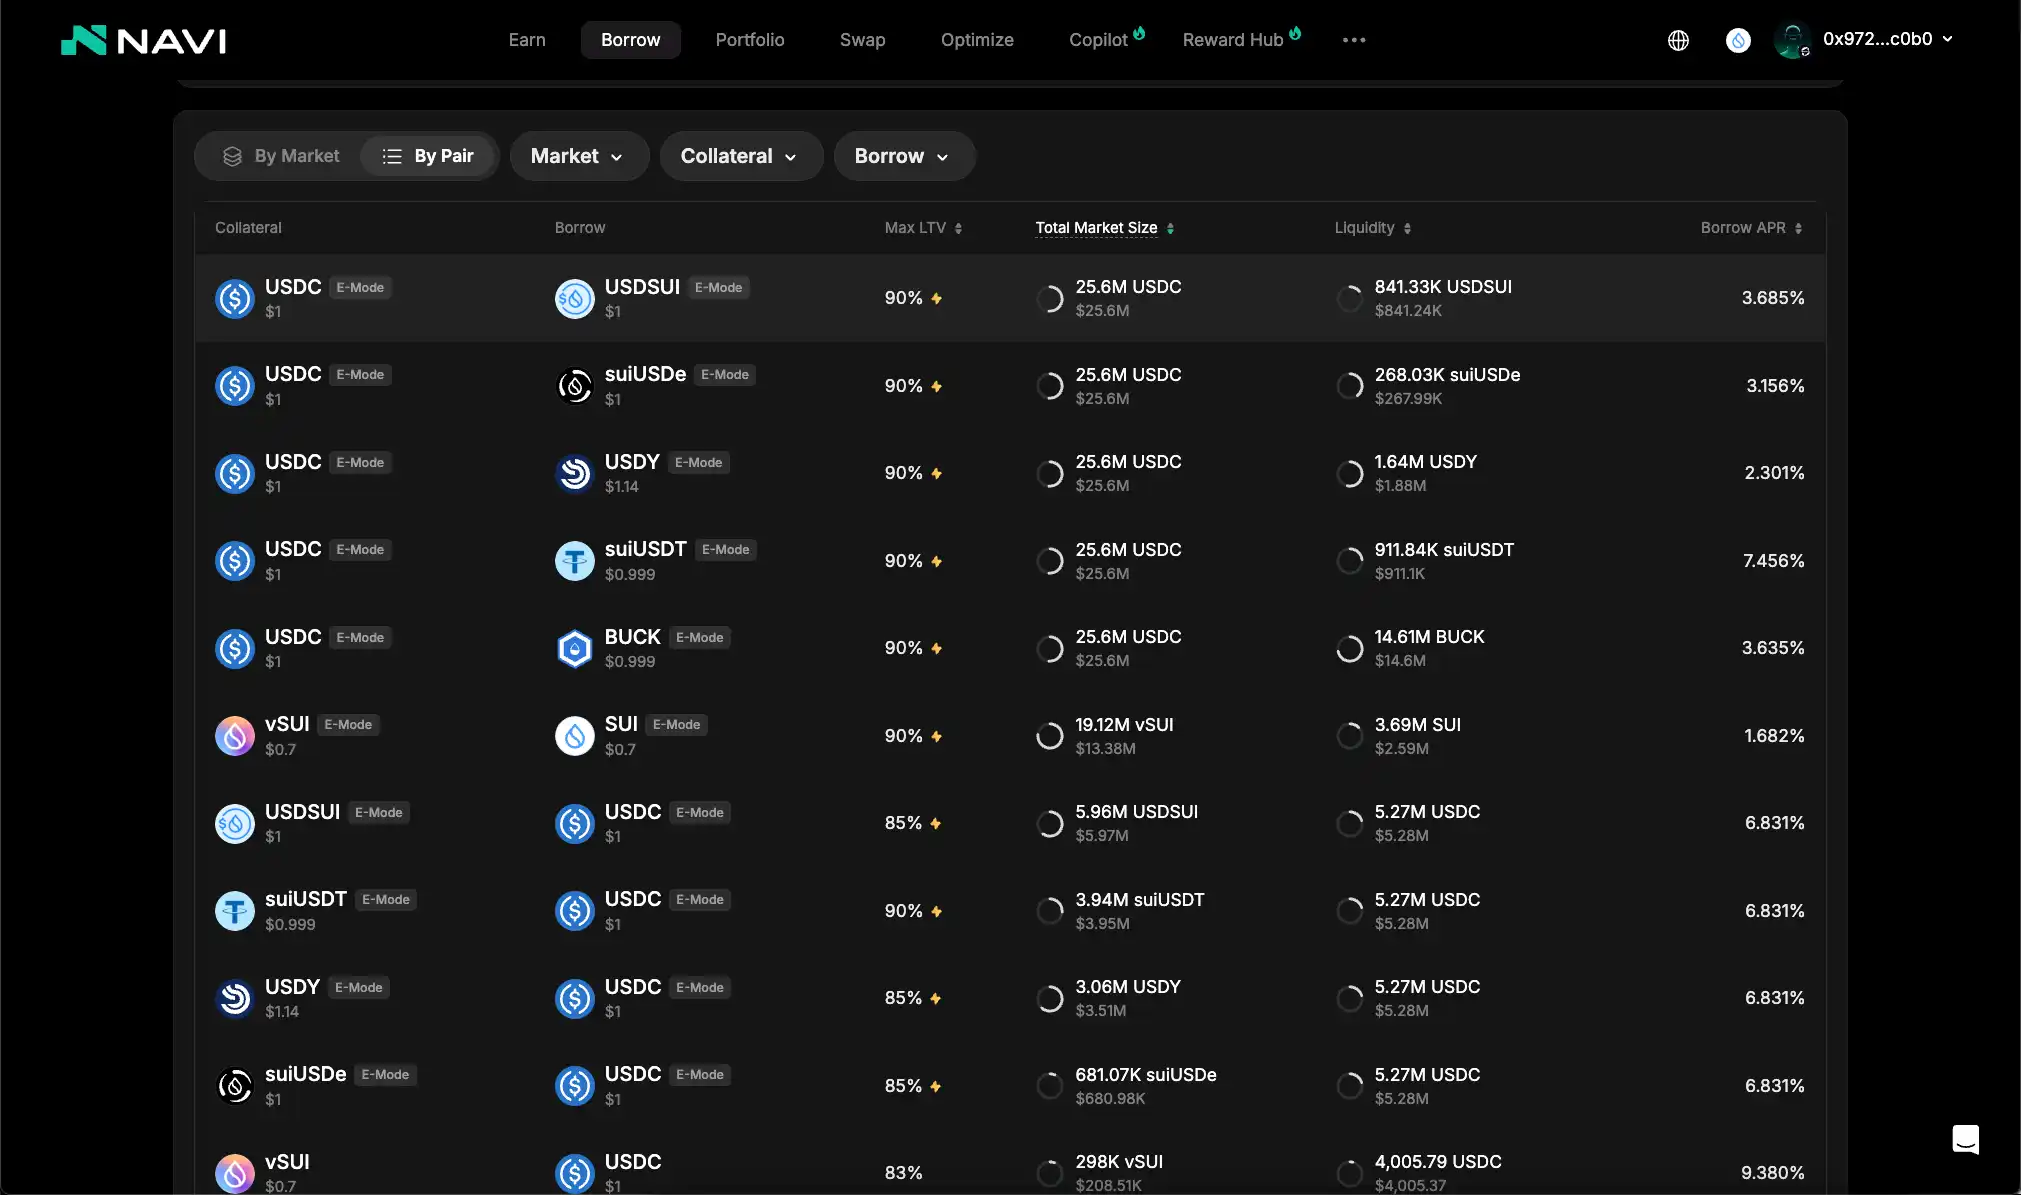
Task: Click the 3.94M suiUSDT market size
Action: pyautogui.click(x=1140, y=900)
